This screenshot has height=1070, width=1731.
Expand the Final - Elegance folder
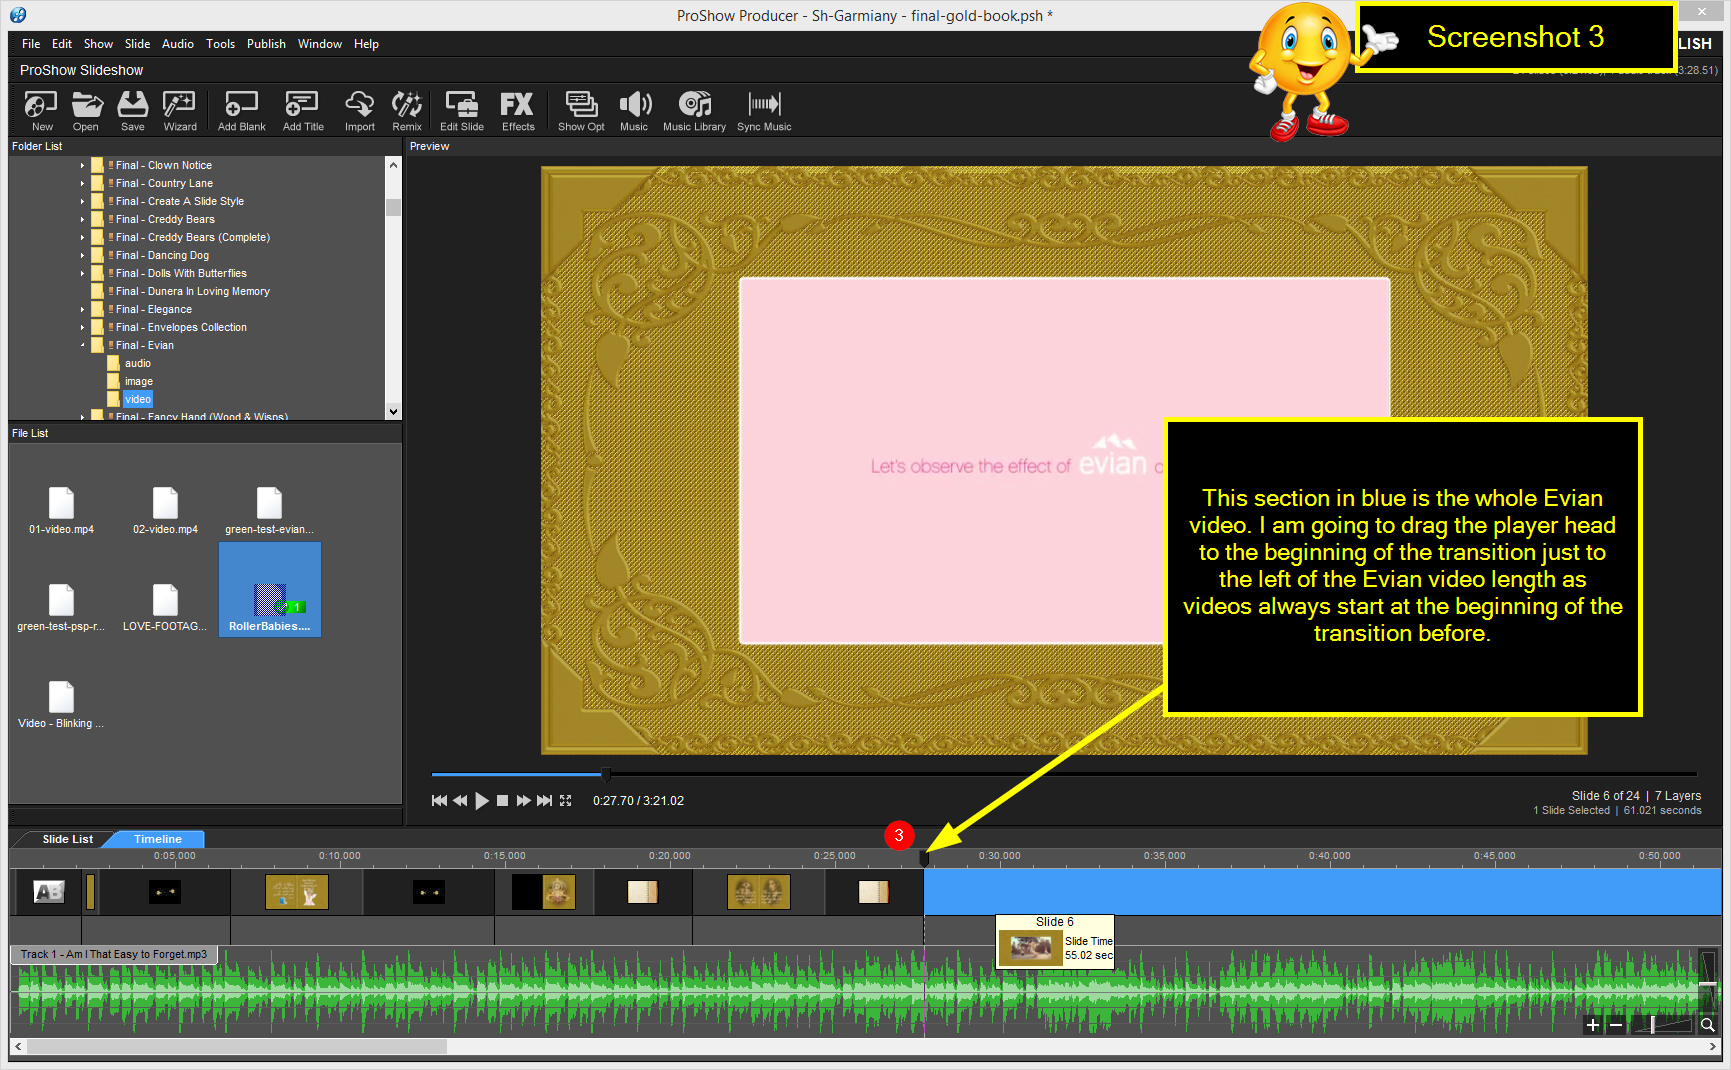[x=82, y=310]
